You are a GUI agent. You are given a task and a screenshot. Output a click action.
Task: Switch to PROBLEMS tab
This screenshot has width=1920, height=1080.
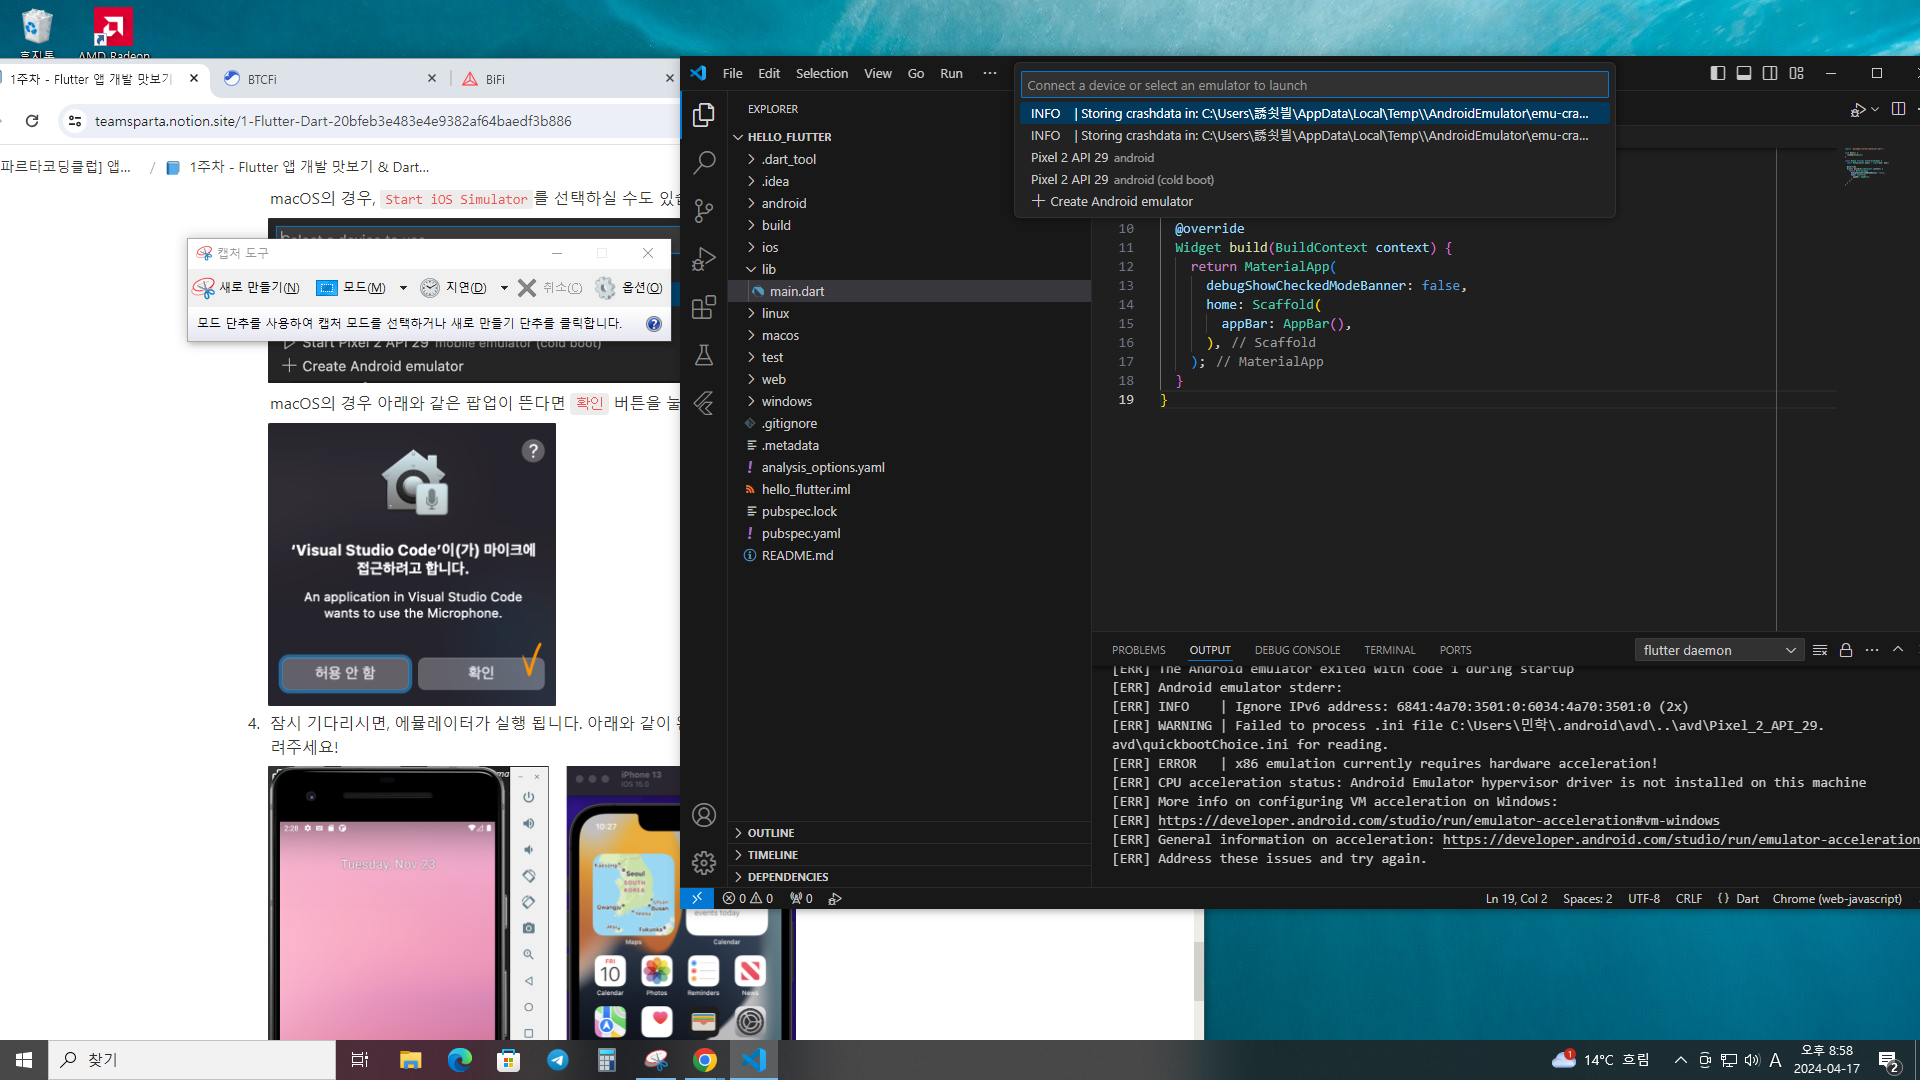1138,650
